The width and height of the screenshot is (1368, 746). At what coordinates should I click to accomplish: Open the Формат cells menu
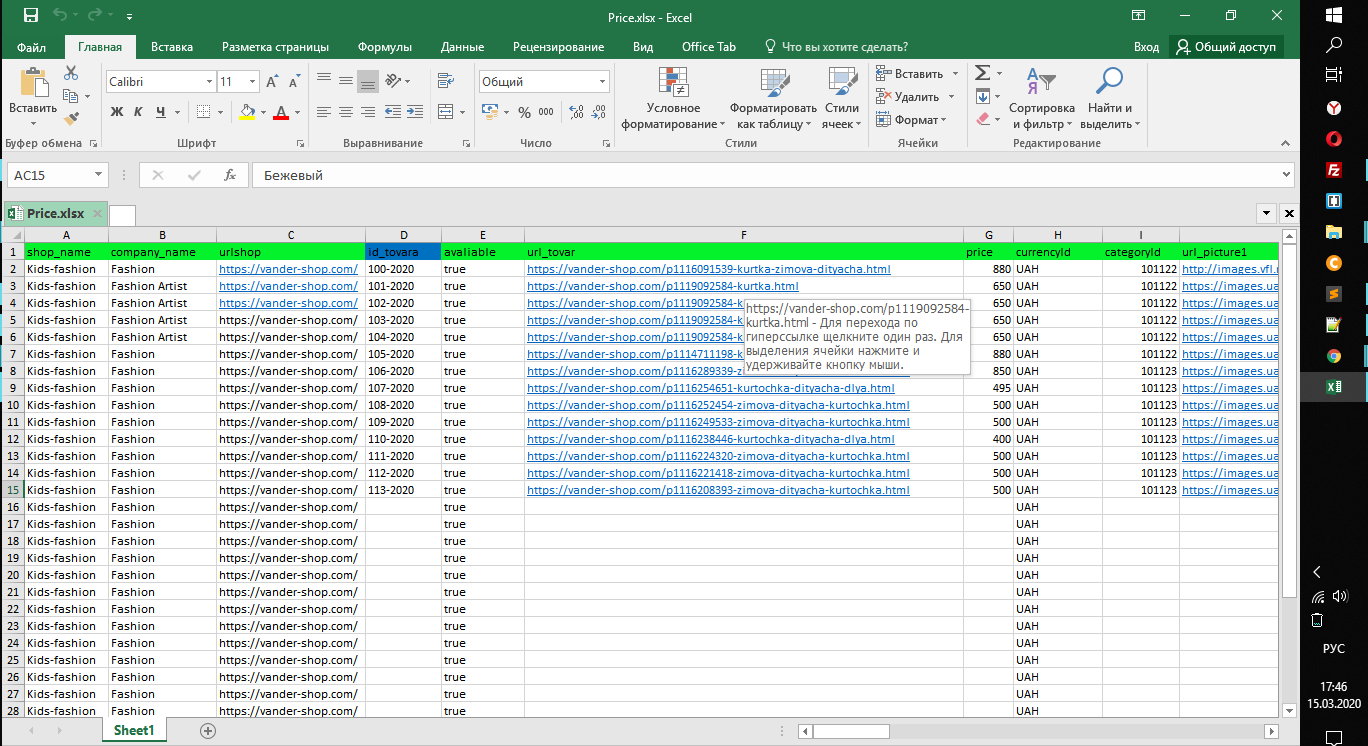tap(910, 120)
